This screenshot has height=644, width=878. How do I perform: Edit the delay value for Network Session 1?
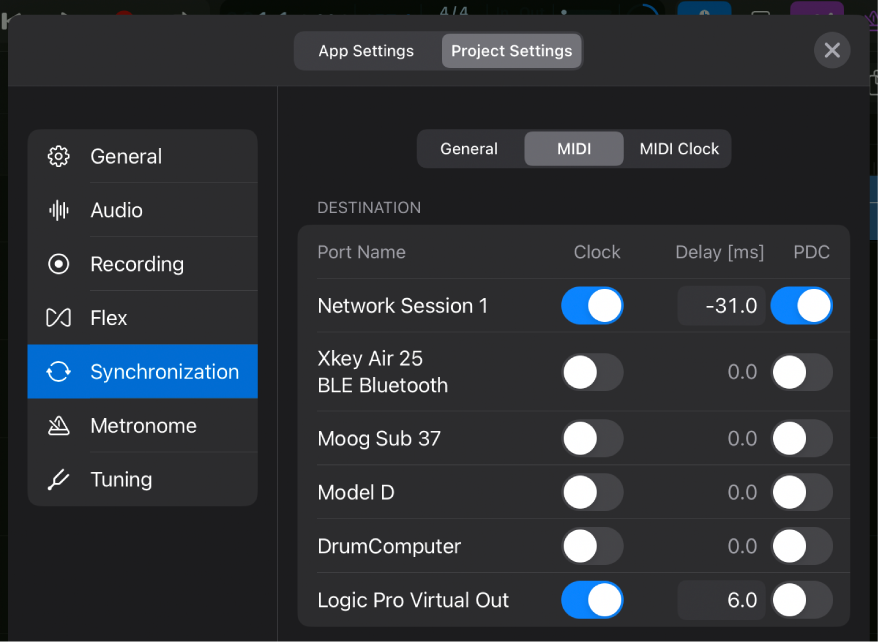[x=721, y=305]
